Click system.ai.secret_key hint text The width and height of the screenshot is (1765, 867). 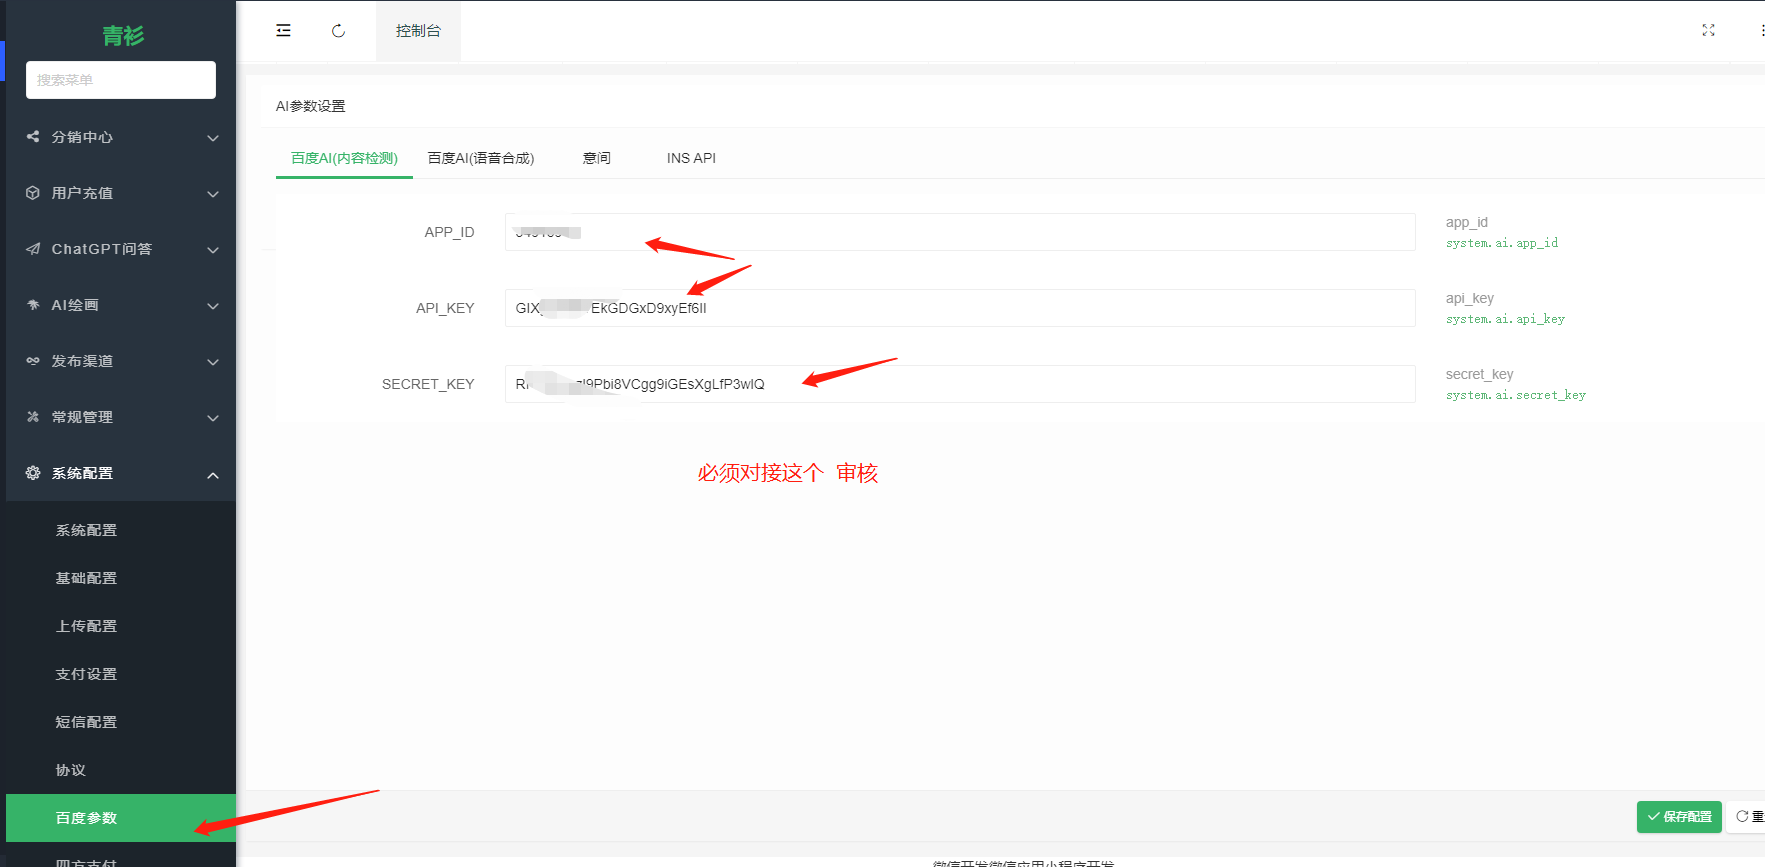1516,395
